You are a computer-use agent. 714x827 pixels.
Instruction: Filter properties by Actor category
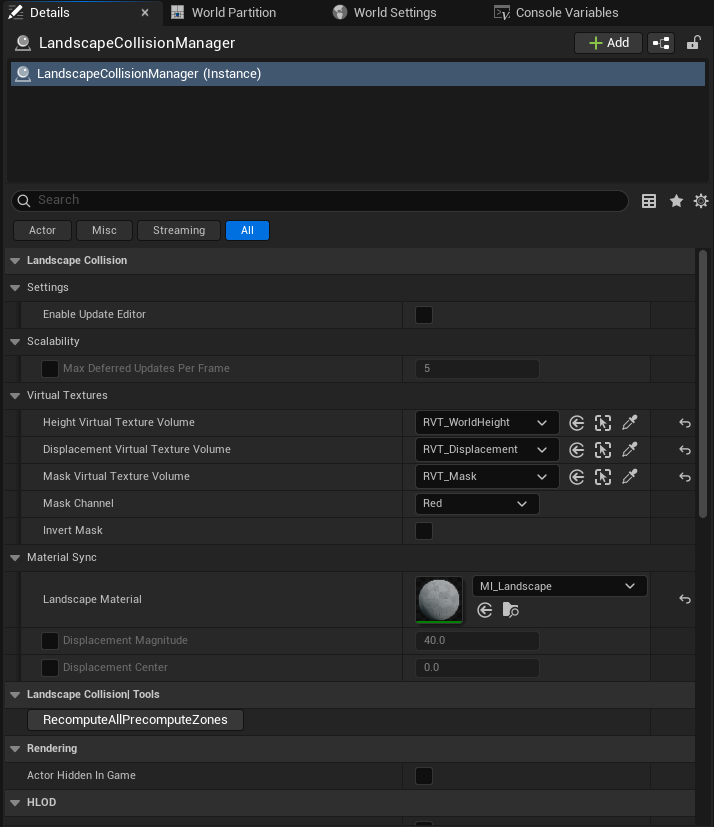pyautogui.click(x=42, y=230)
